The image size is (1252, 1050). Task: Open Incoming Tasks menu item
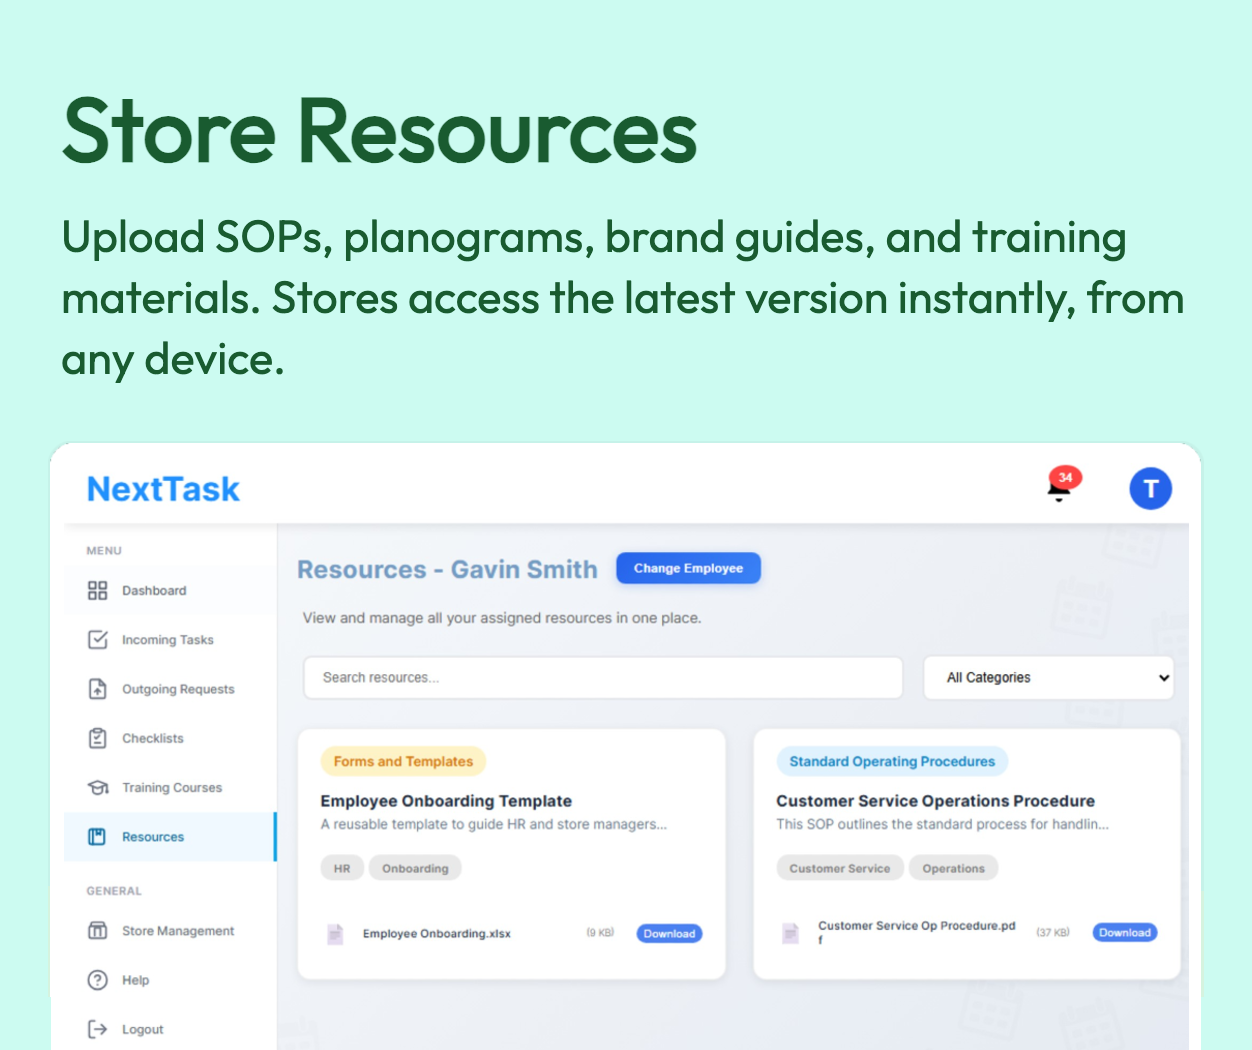tap(170, 640)
